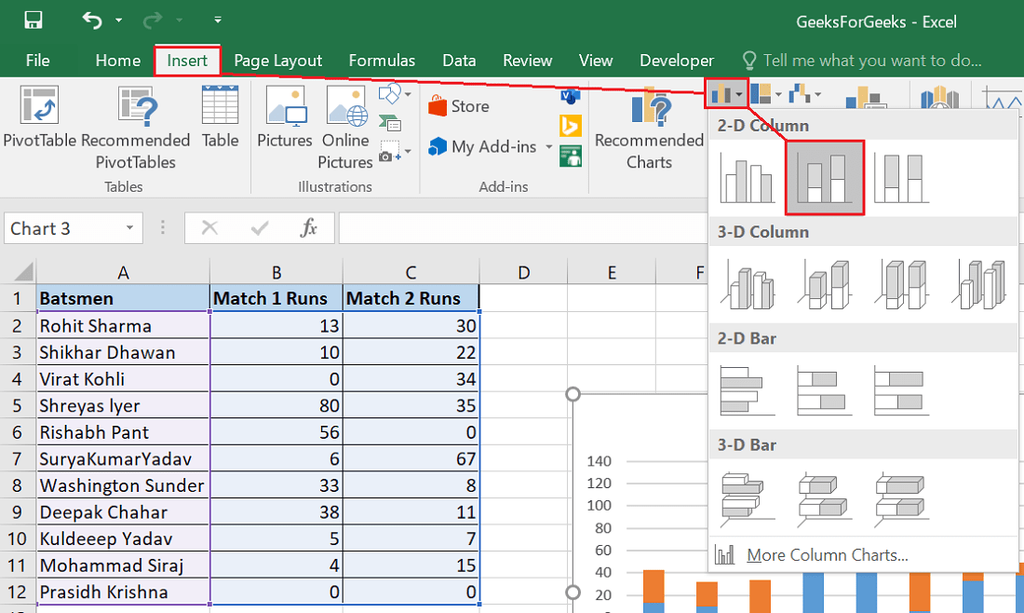Click the Save icon in the title bar
The image size is (1024, 613).
pos(33,20)
